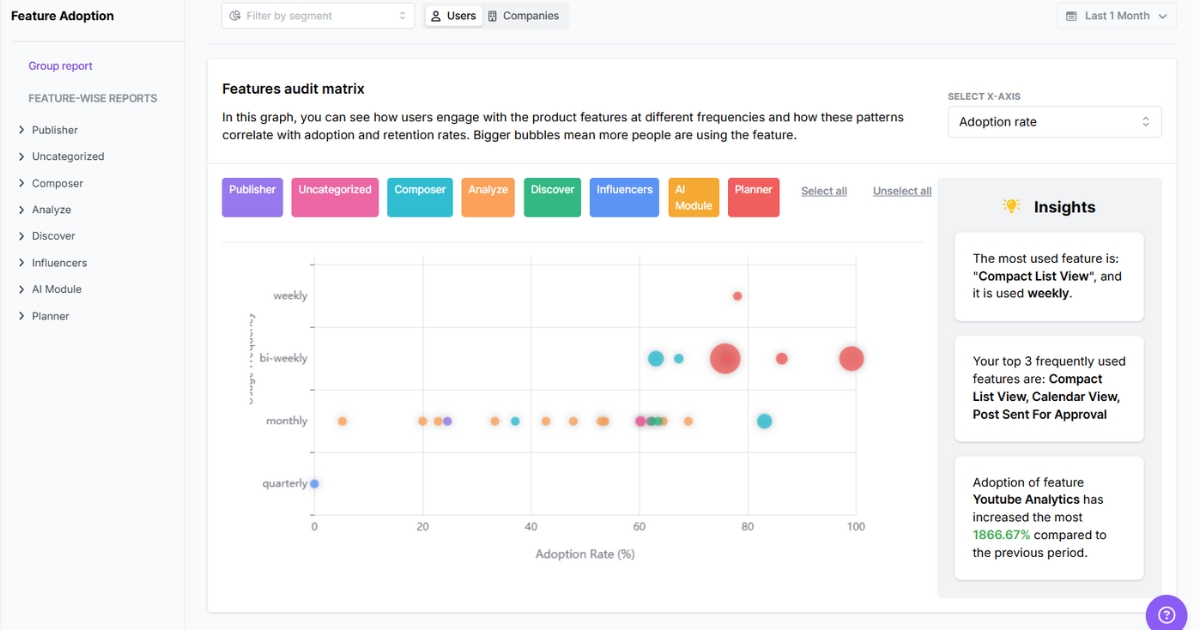Switch to the Companies view
The width and height of the screenshot is (1200, 630).
click(x=525, y=15)
